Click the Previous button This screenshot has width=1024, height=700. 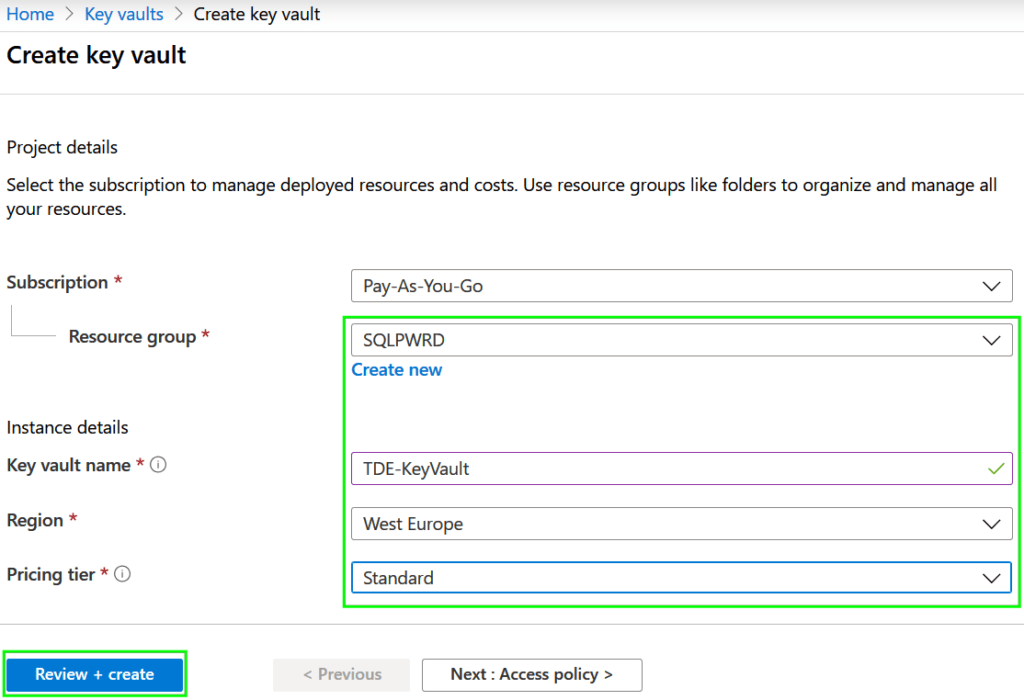(x=341, y=674)
